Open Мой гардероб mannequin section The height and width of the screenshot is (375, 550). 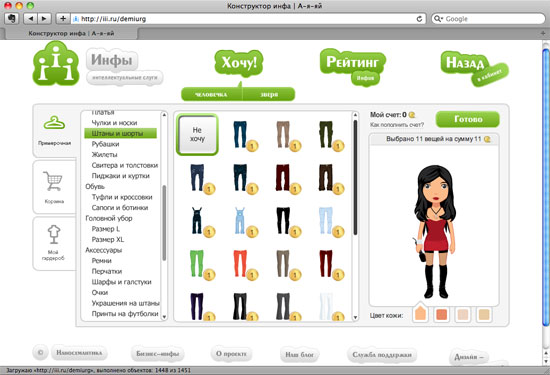54,243
